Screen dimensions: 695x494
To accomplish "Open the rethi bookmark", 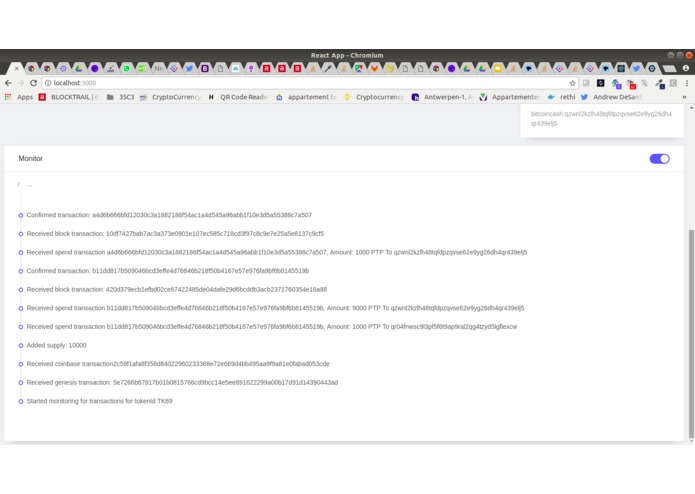I will pyautogui.click(x=562, y=97).
